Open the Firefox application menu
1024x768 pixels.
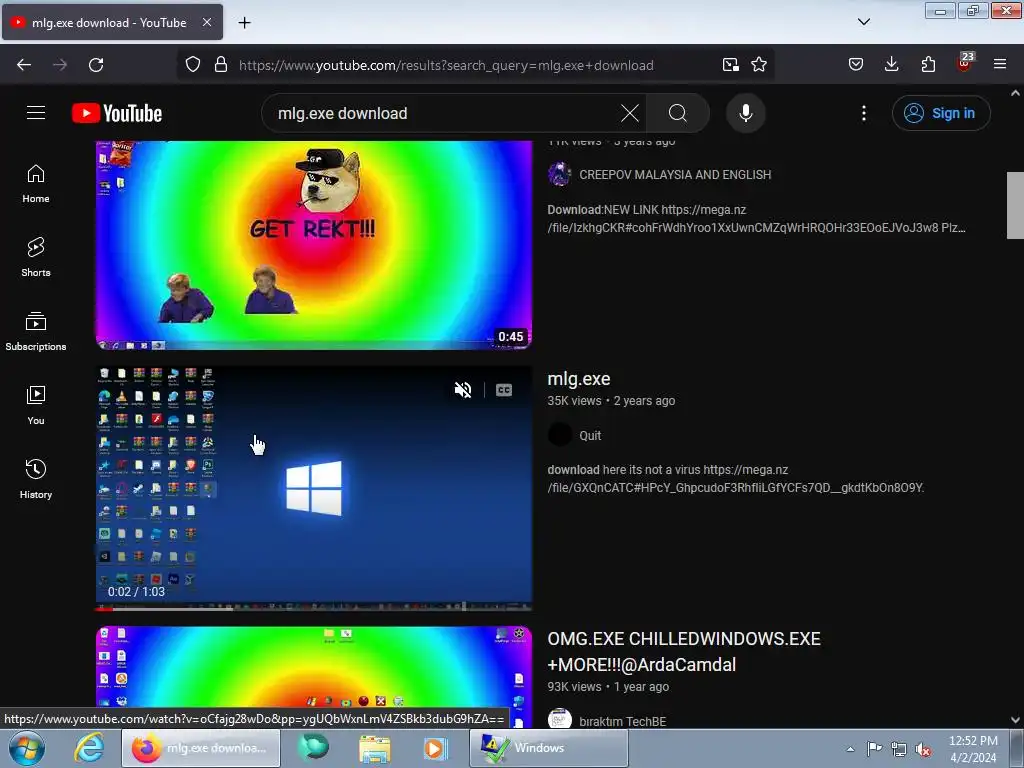(1000, 65)
